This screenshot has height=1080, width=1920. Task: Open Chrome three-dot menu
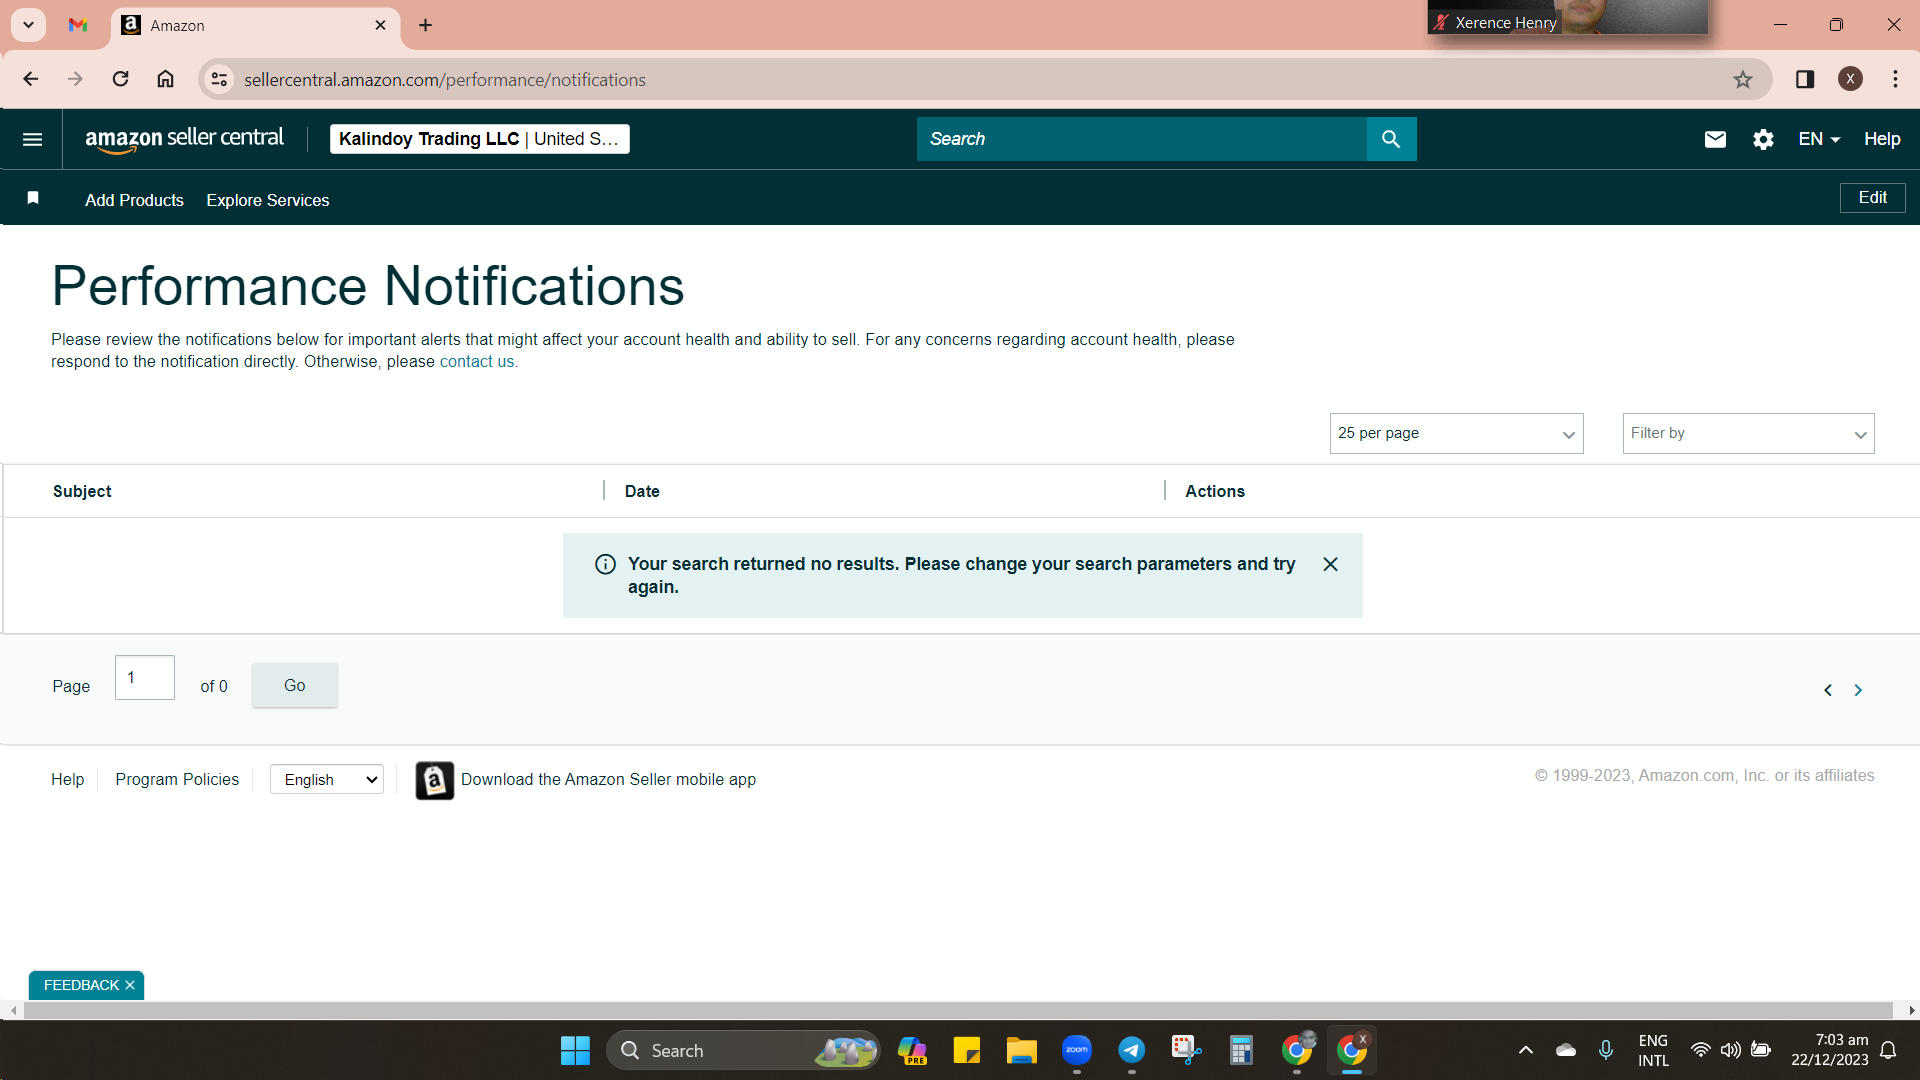tap(1895, 79)
